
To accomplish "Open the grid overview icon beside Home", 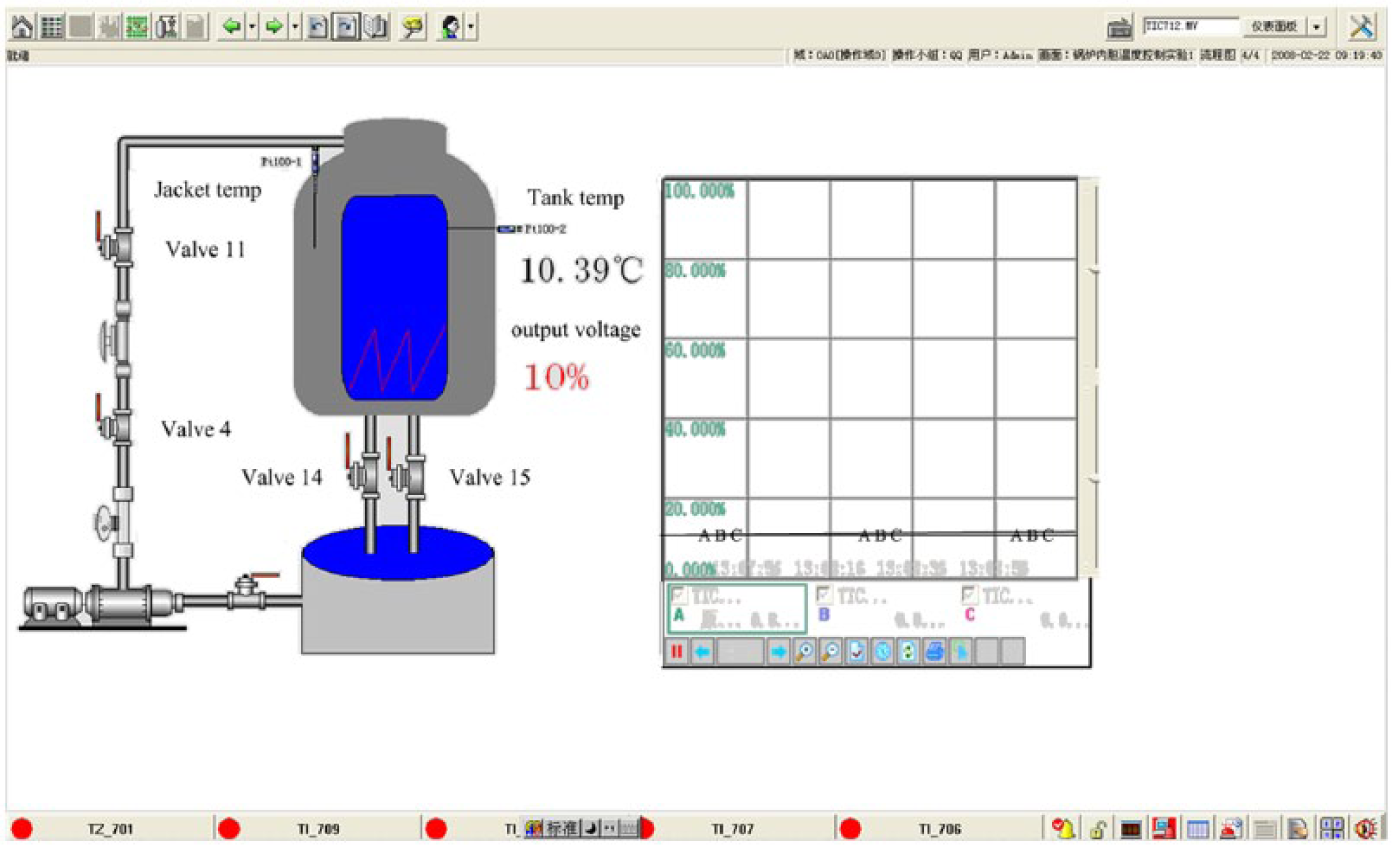I will coord(51,27).
